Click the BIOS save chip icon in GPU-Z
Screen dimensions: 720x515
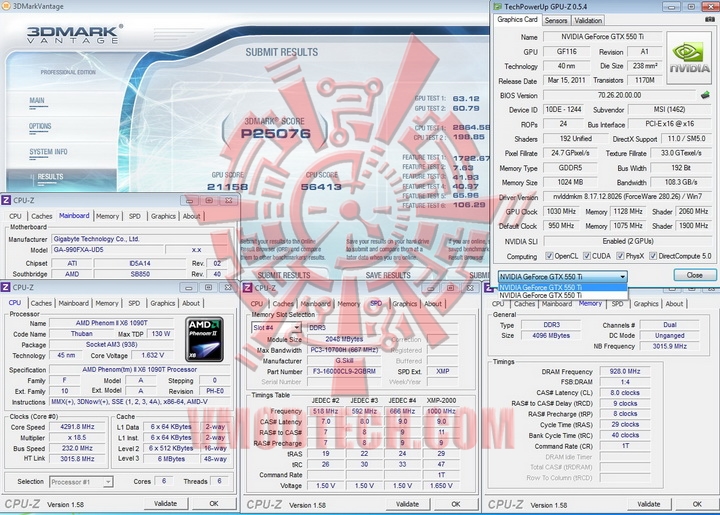[x=705, y=95]
